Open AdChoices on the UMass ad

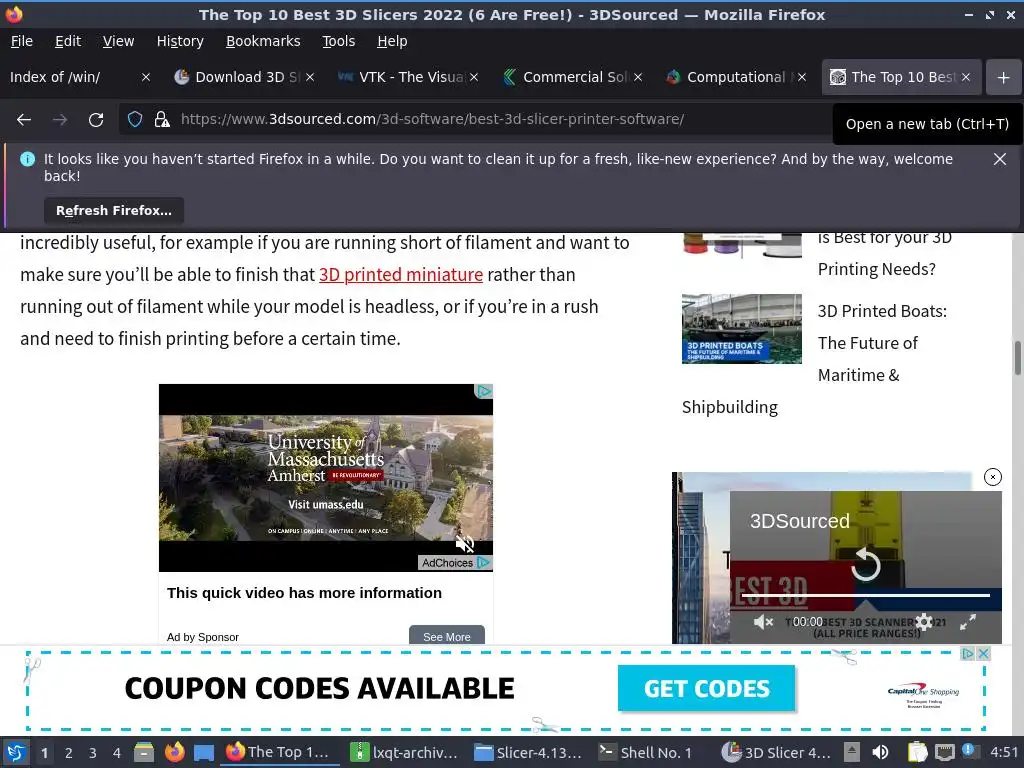[454, 562]
